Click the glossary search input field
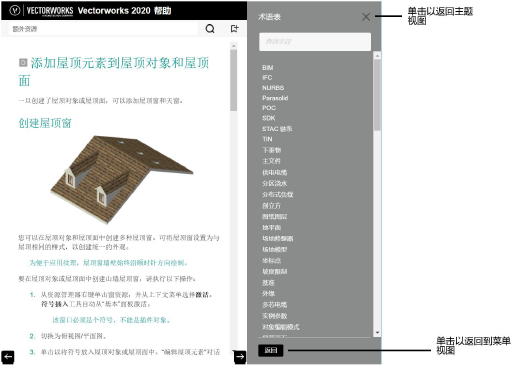 pyautogui.click(x=315, y=42)
